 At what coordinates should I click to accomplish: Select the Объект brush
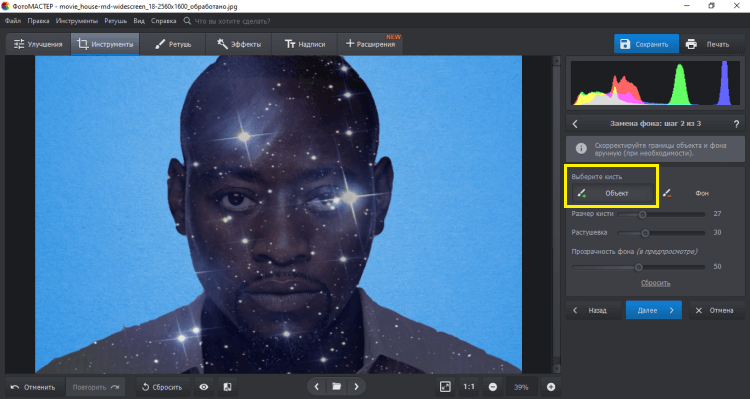[x=613, y=193]
